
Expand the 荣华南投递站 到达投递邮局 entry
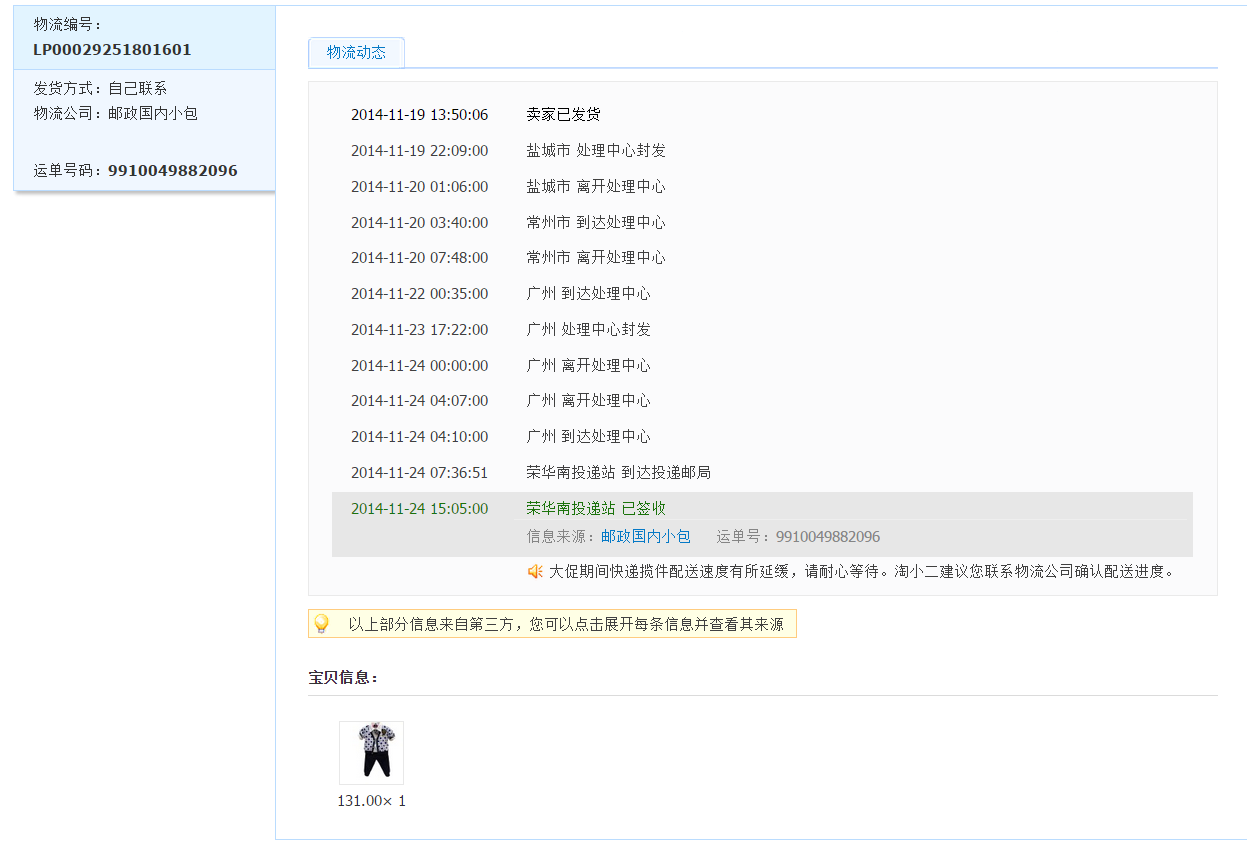point(618,473)
